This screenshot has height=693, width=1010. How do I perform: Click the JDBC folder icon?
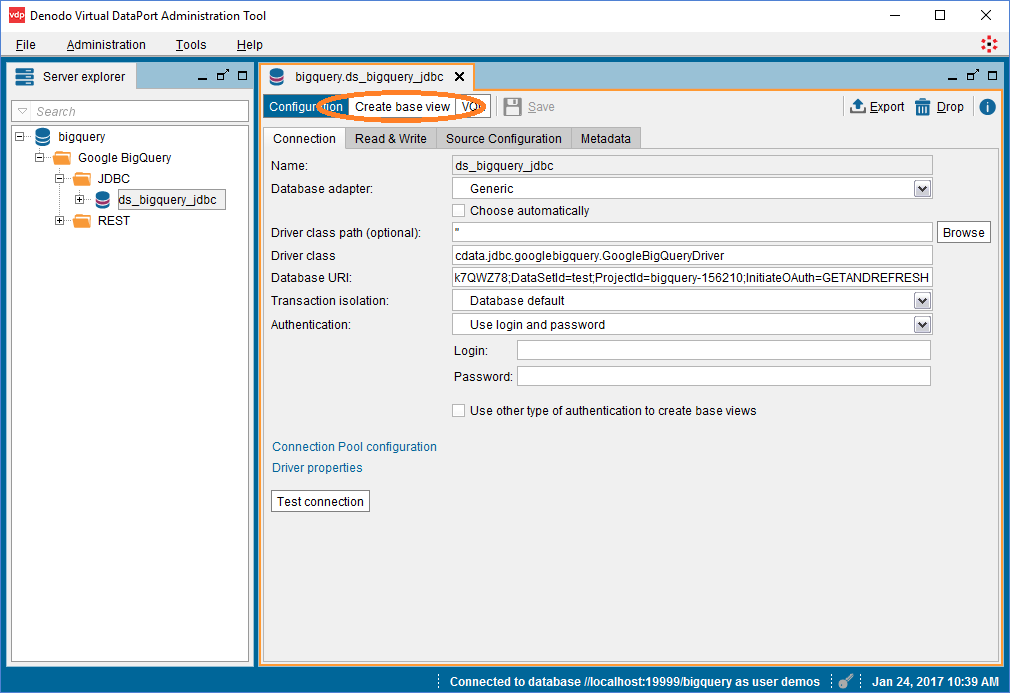tap(82, 178)
